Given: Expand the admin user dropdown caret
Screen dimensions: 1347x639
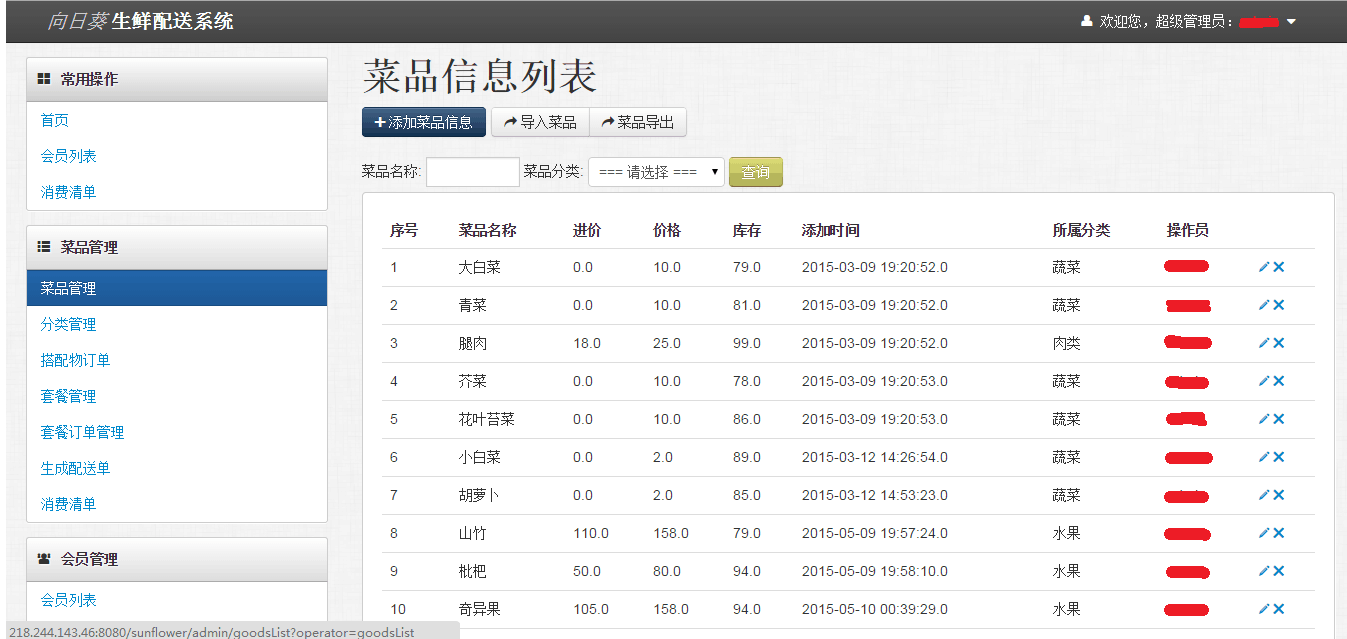Looking at the screenshot, I should [1291, 22].
